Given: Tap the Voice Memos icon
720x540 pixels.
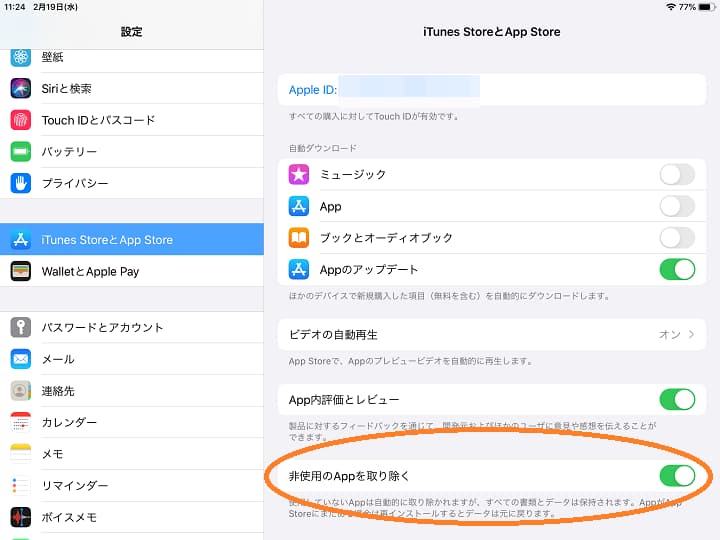Looking at the screenshot, I should point(21,517).
